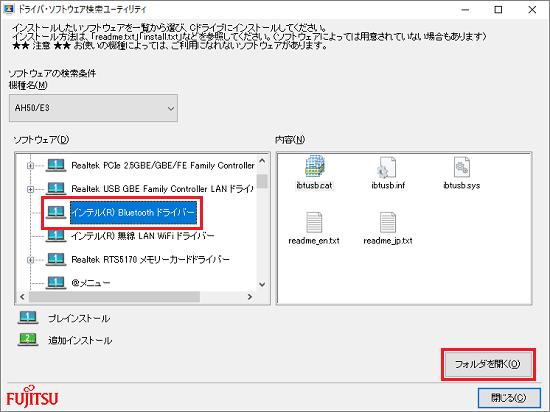The width and height of the screenshot is (550, 412).
Task: Click right arrow of horizontal scrollbar
Action: pyautogui.click(x=250, y=297)
